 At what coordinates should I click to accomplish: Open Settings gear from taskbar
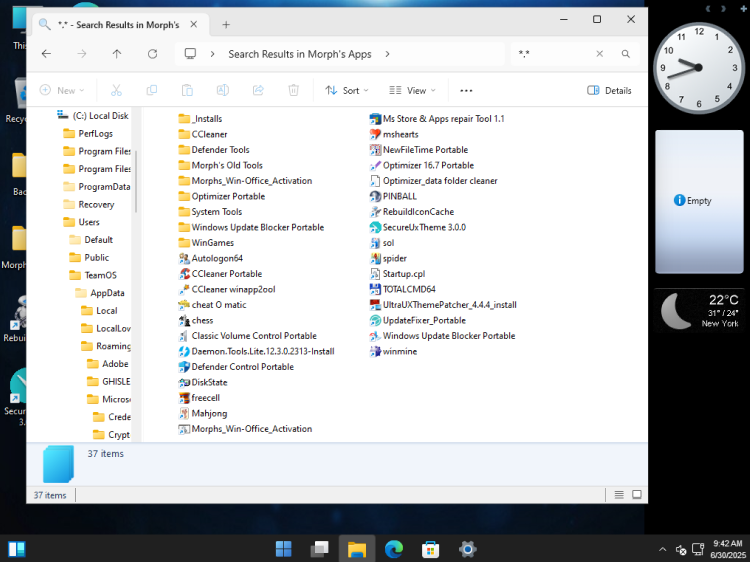tap(467, 549)
